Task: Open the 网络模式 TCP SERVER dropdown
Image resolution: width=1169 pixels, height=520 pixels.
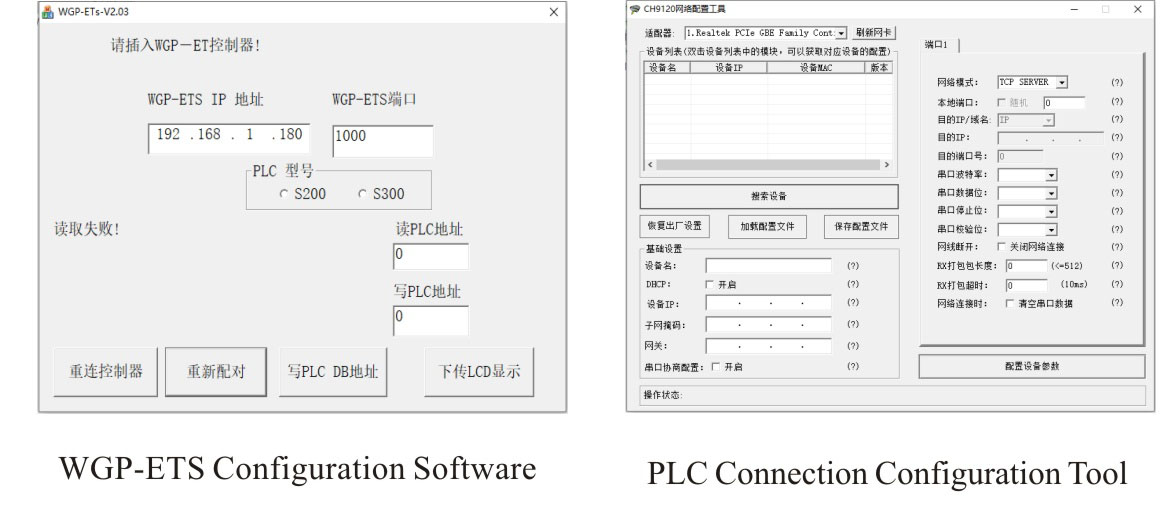Action: coord(1062,83)
